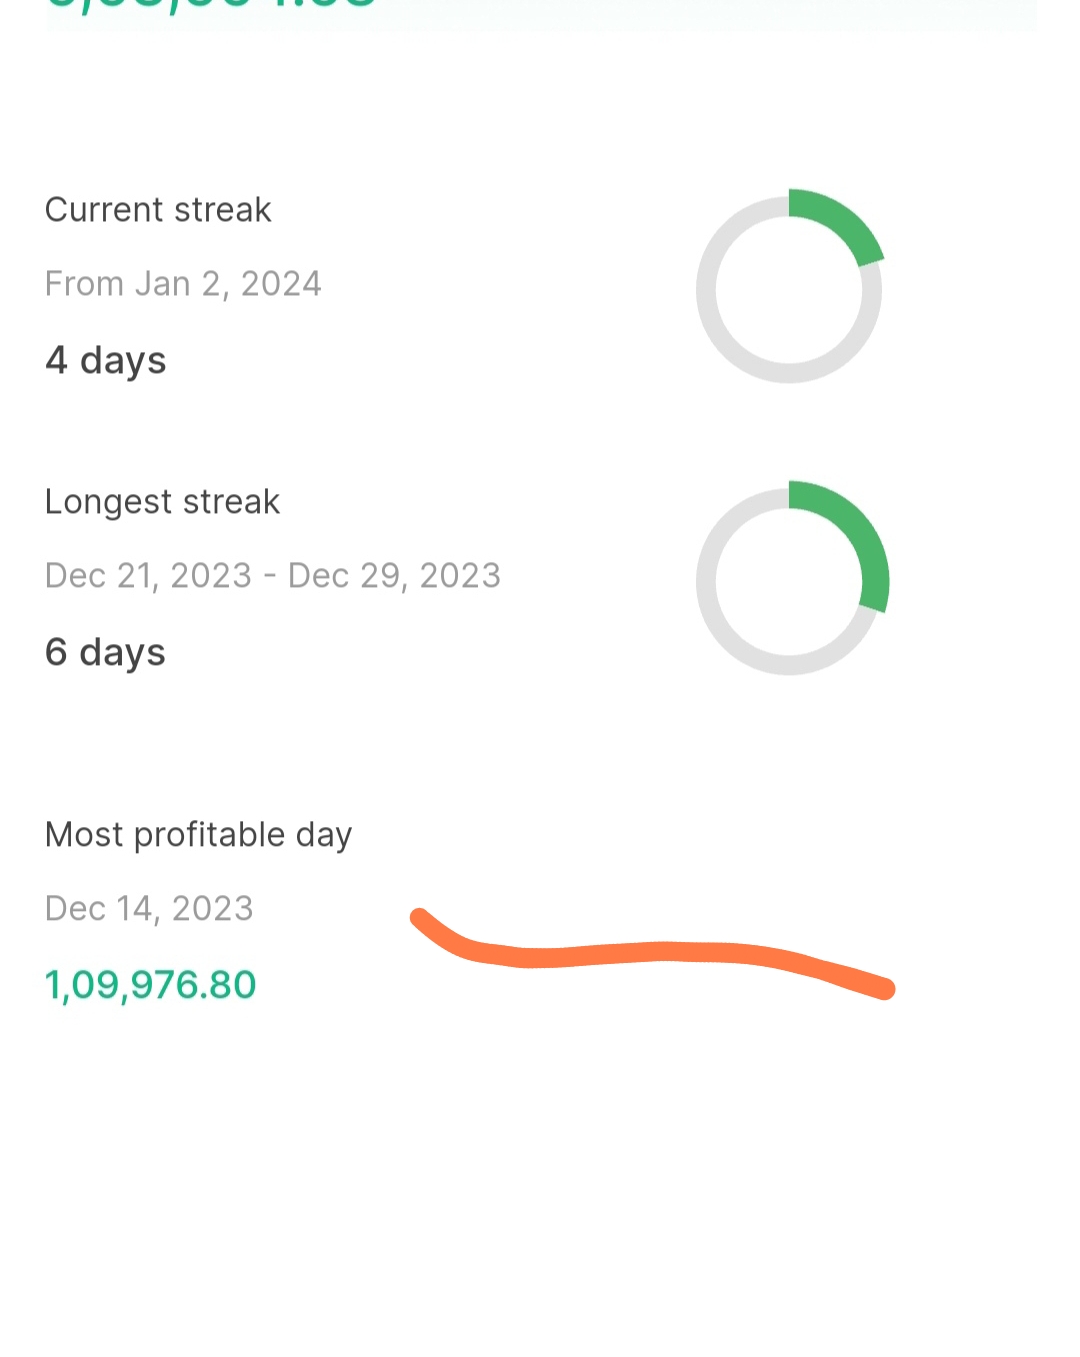This screenshot has width=1080, height=1357.
Task: Click center of the Longest streak ring
Action: click(789, 582)
